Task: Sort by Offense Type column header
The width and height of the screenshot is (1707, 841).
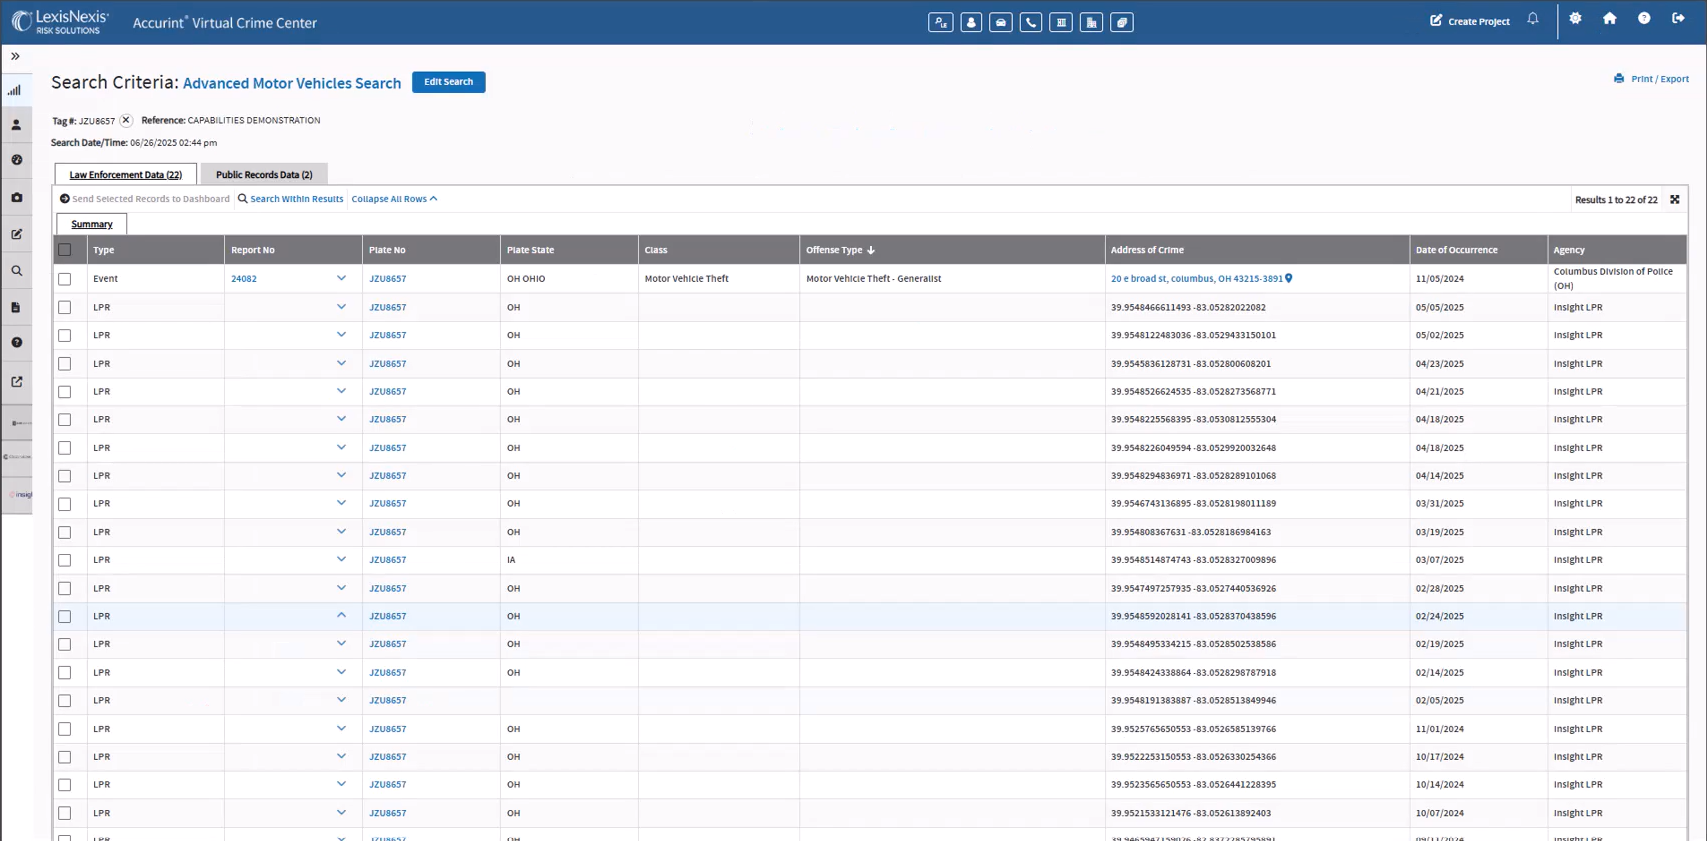Action: click(x=840, y=250)
